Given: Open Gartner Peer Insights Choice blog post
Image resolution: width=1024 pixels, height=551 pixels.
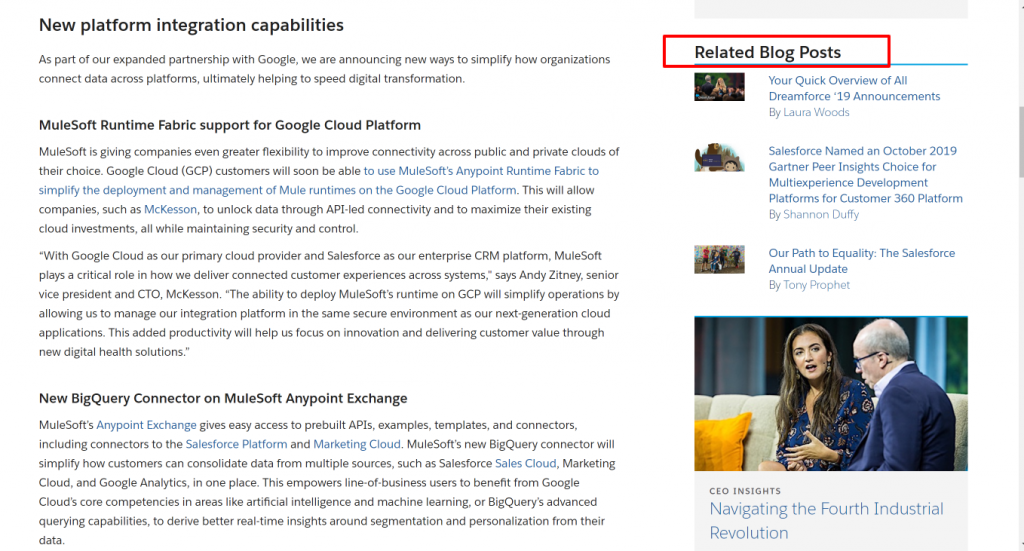Looking at the screenshot, I should click(864, 174).
